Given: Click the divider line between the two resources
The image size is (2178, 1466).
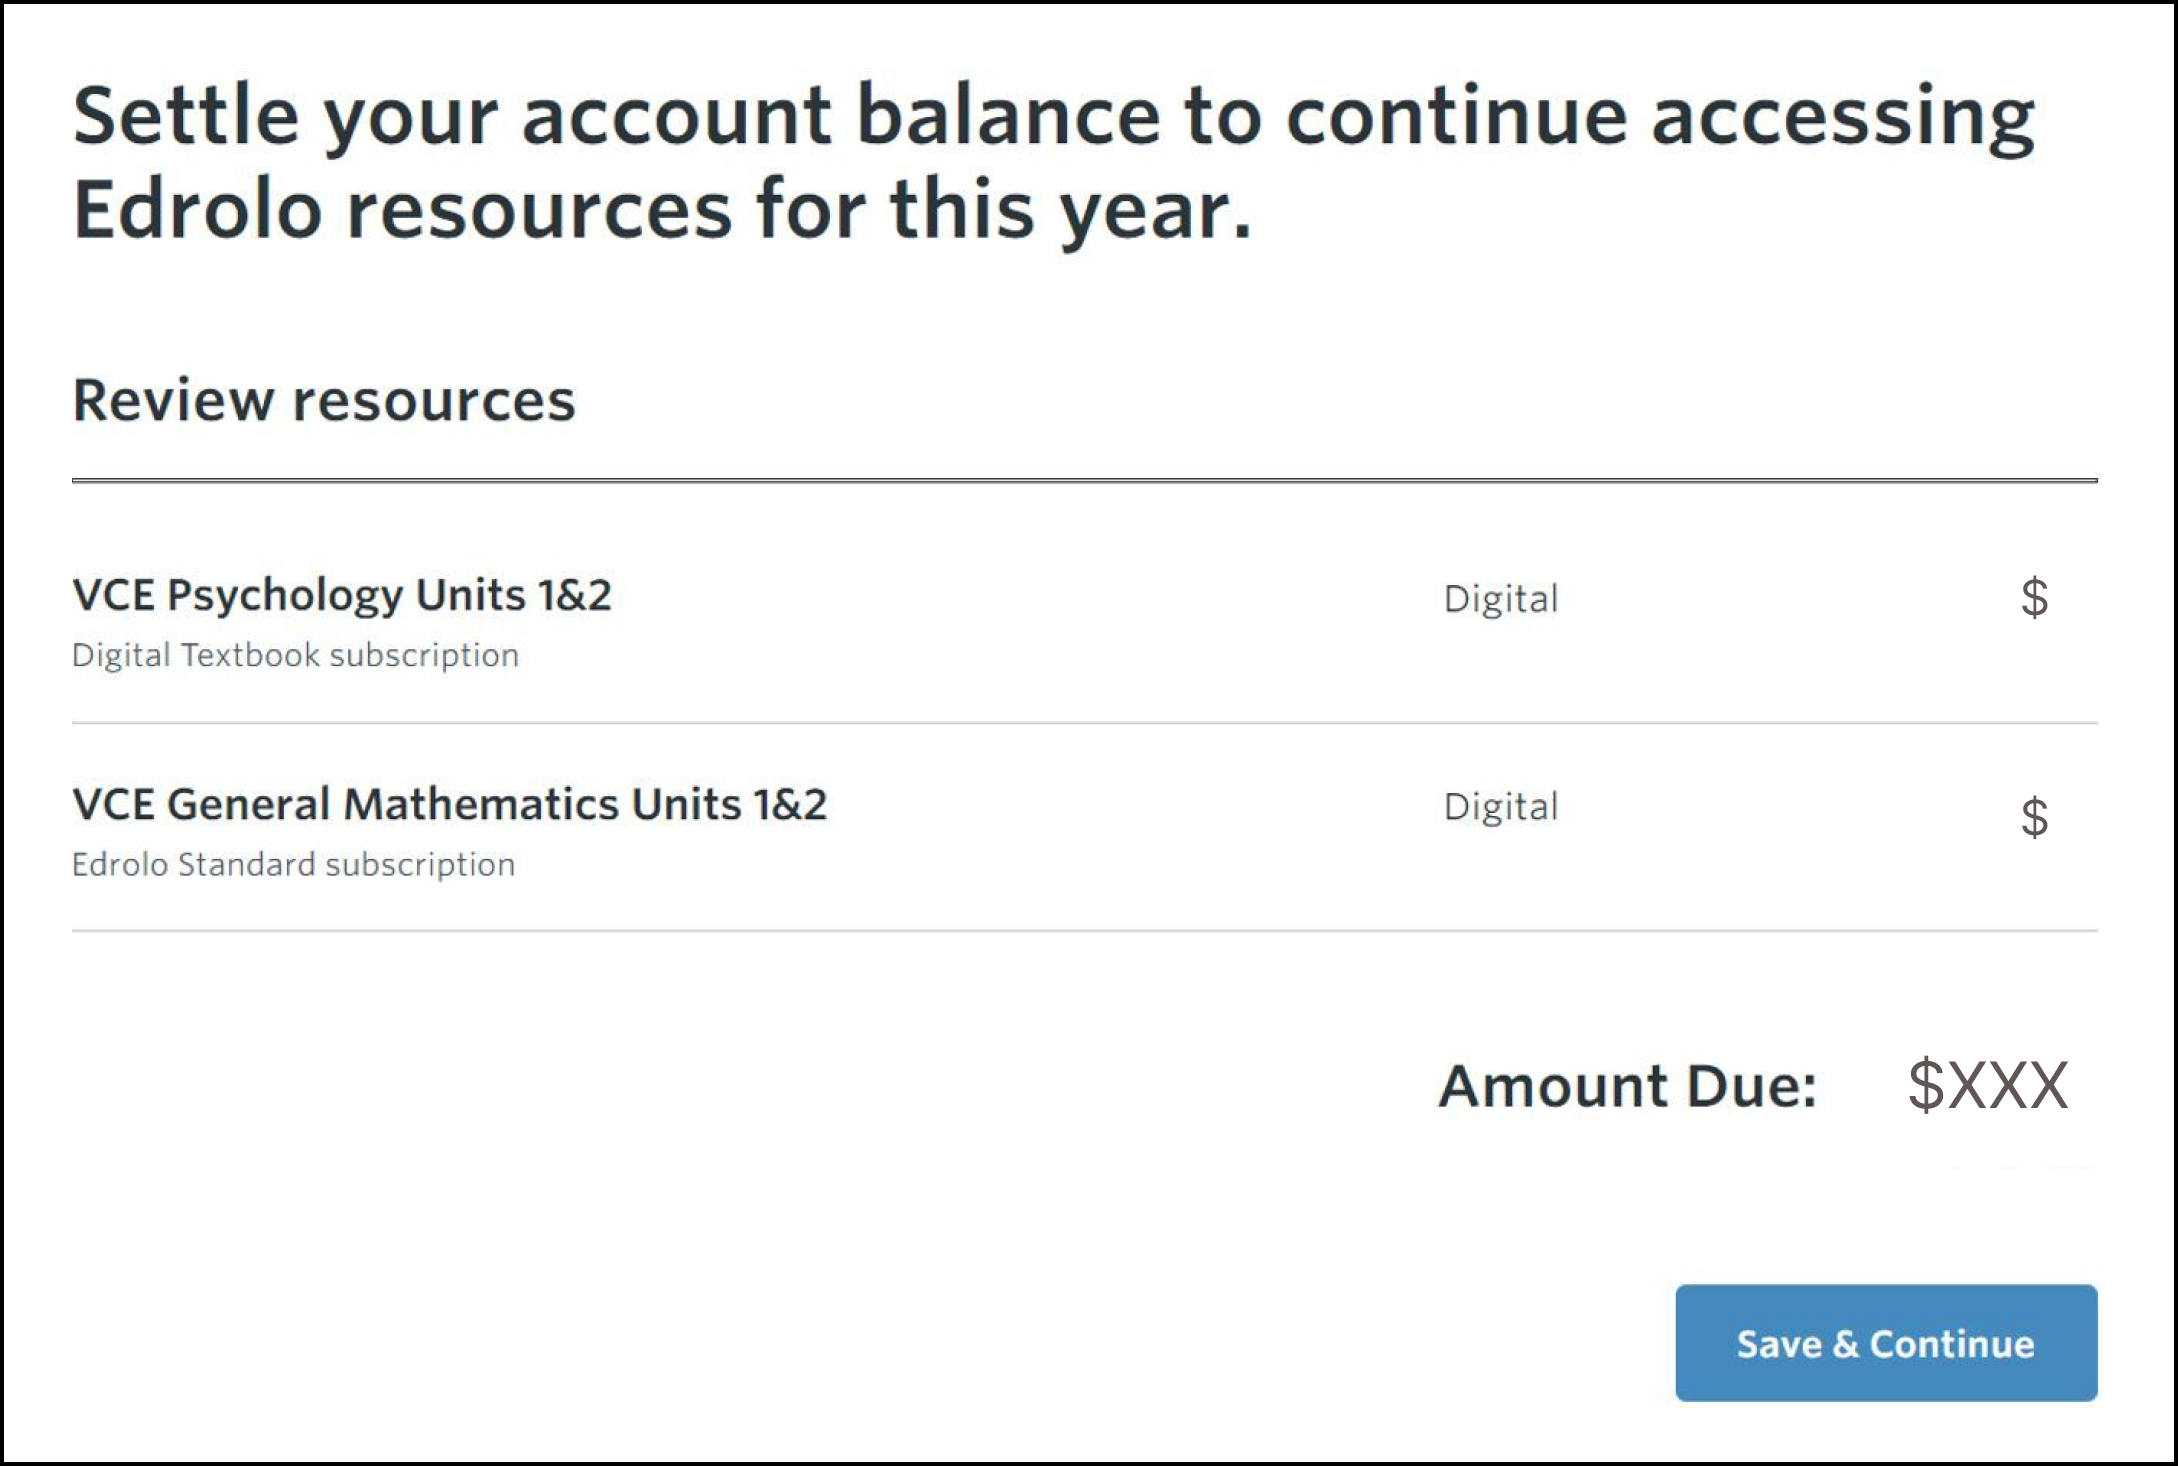Looking at the screenshot, I should point(1084,723).
